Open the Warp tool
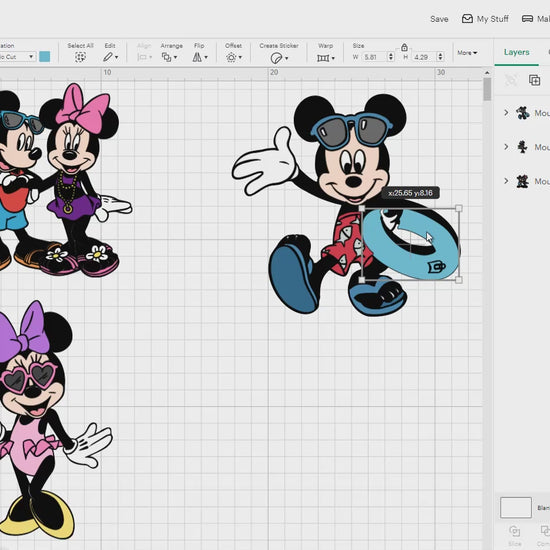This screenshot has width=550, height=550. (x=325, y=58)
